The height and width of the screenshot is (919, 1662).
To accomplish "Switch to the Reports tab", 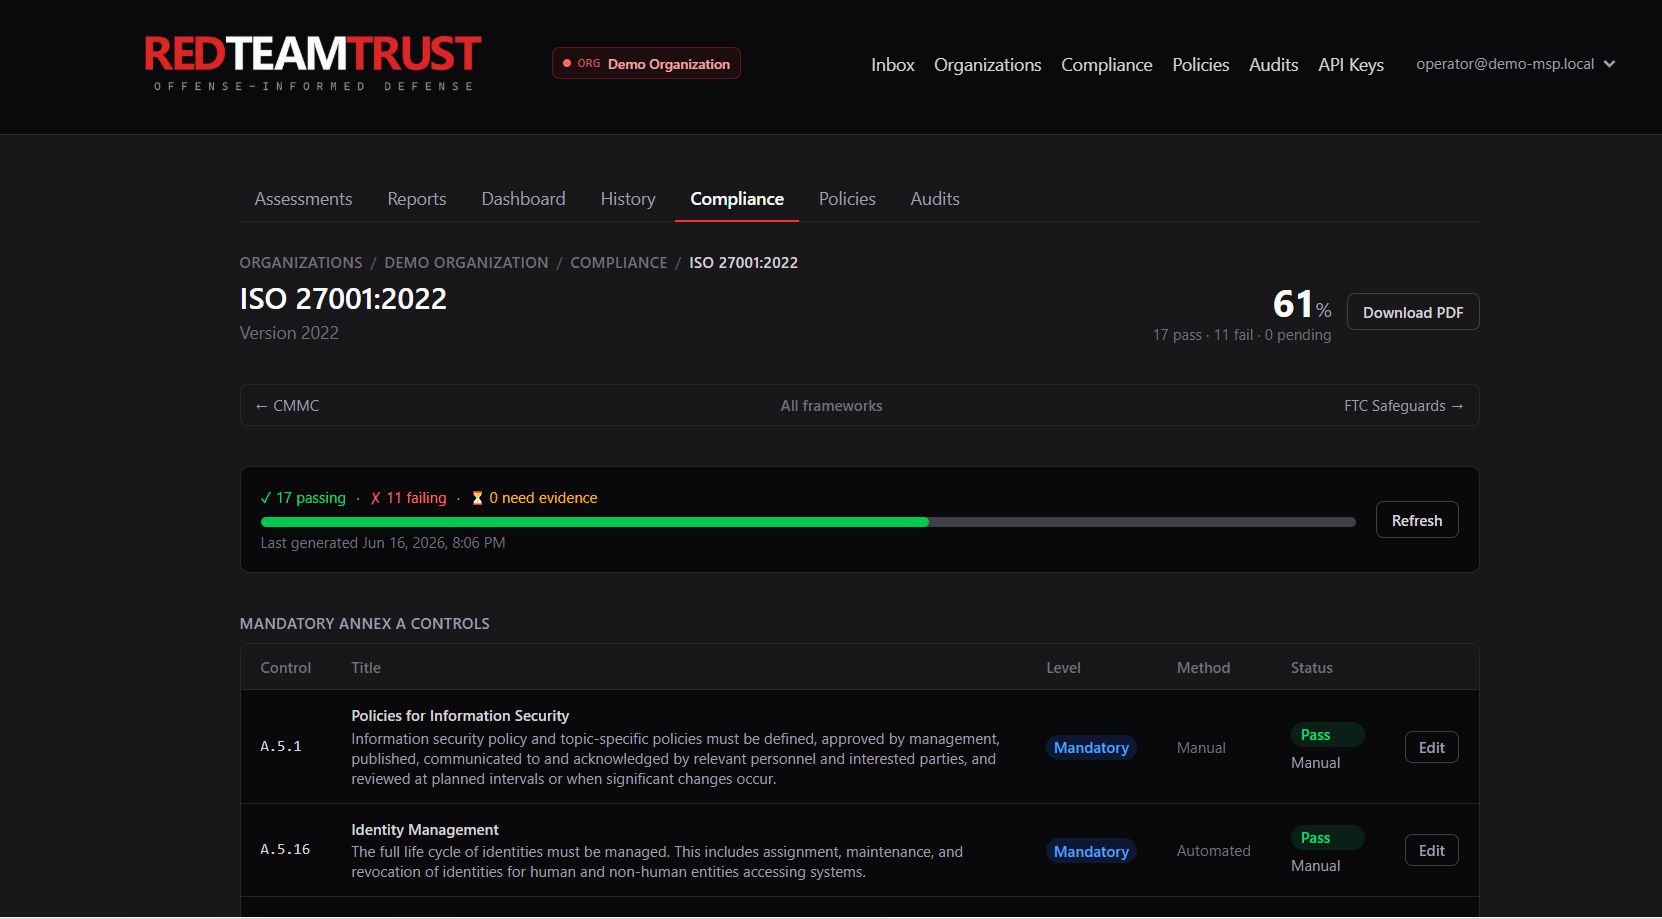I will coord(417,199).
